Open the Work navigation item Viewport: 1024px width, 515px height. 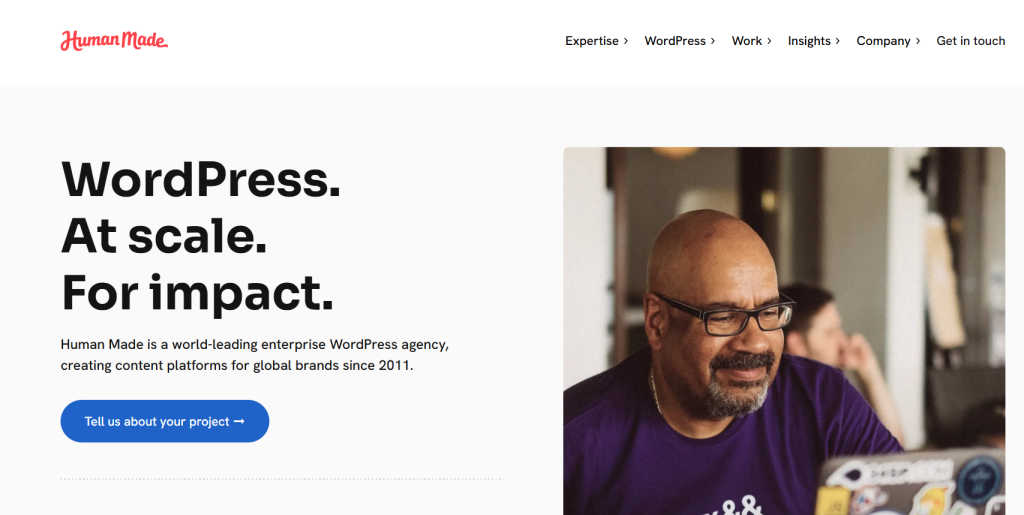point(746,40)
